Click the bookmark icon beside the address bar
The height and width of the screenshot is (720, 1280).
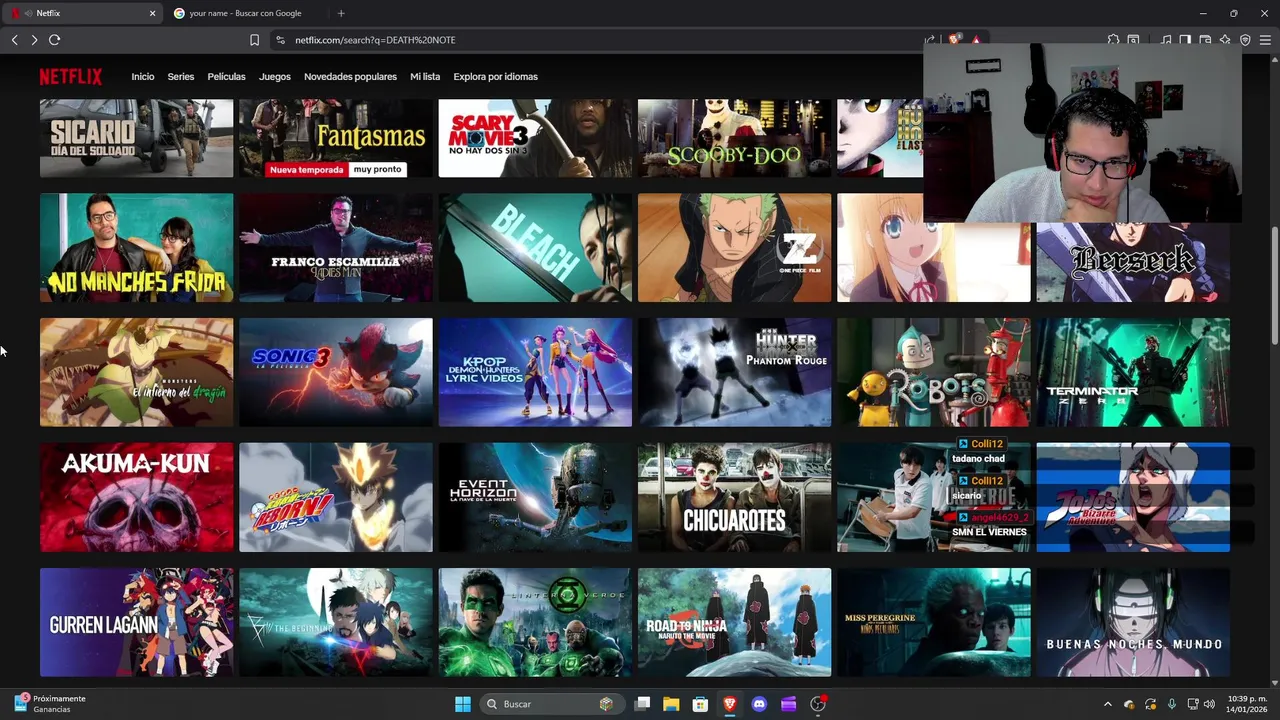(x=254, y=40)
